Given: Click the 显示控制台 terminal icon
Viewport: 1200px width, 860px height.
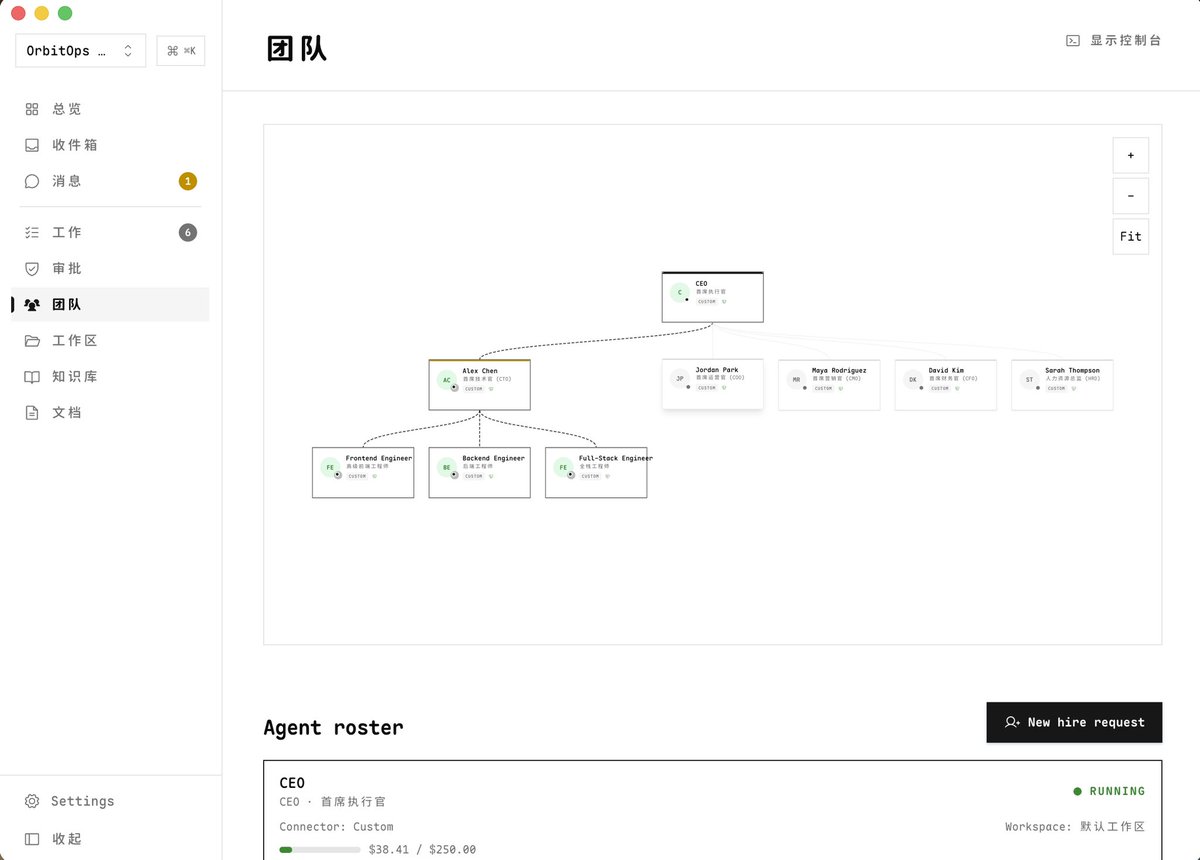Looking at the screenshot, I should (1073, 41).
